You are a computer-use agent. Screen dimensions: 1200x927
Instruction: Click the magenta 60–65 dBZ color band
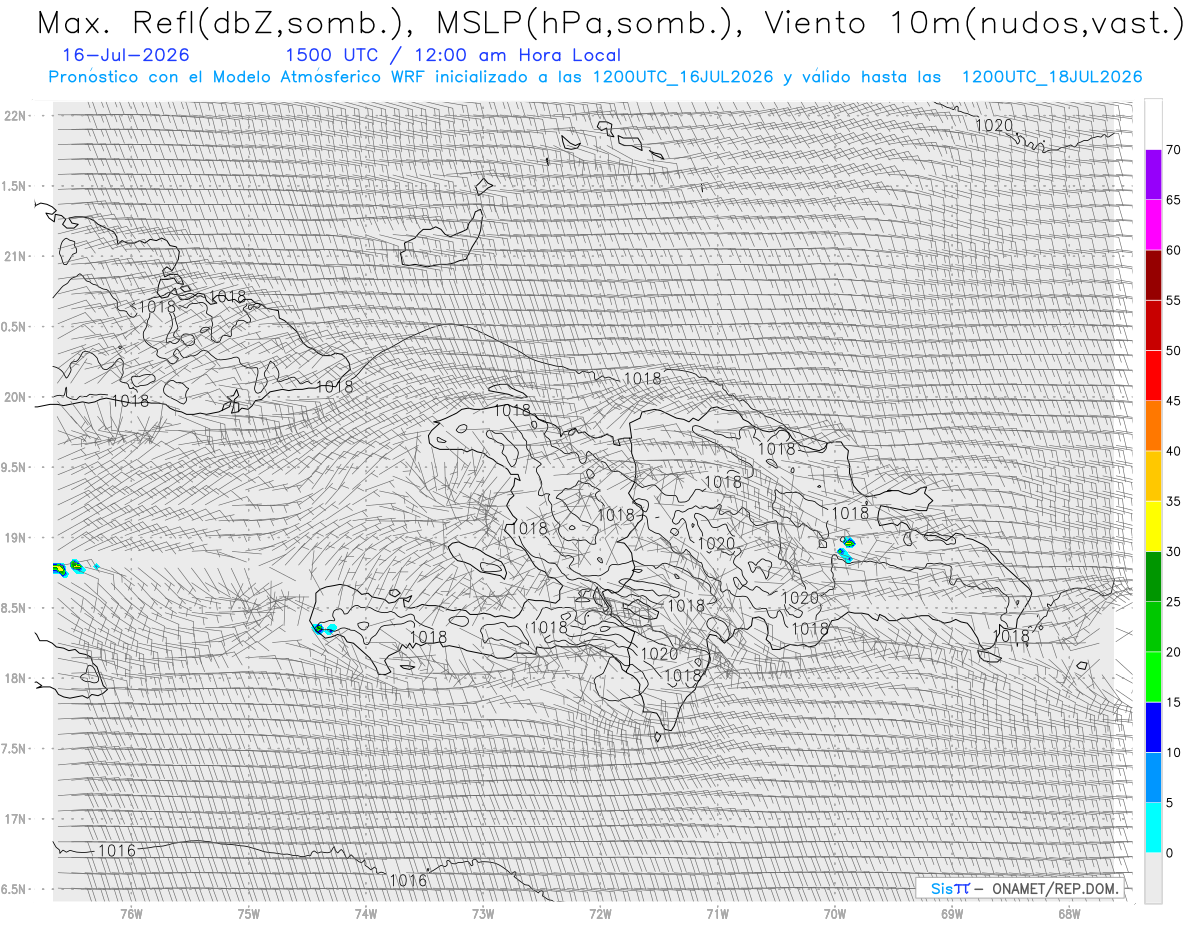(x=1153, y=225)
